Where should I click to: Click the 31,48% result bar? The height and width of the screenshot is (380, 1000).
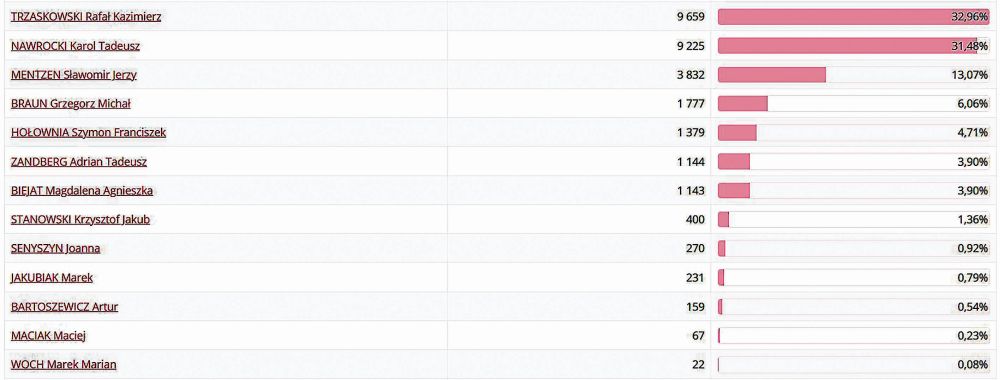tap(854, 47)
